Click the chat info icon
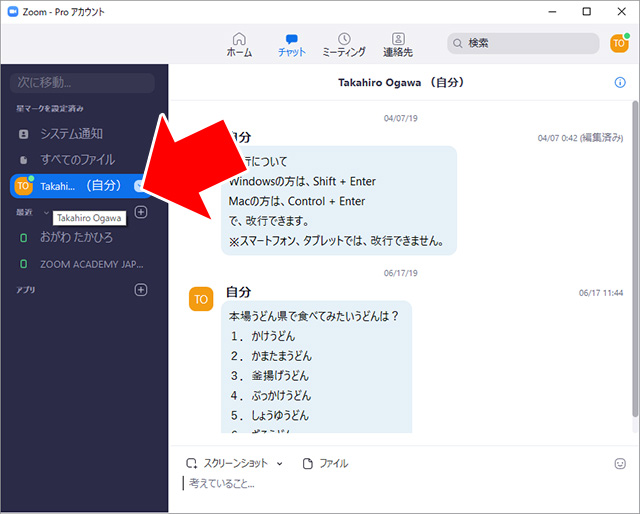 pyautogui.click(x=620, y=82)
